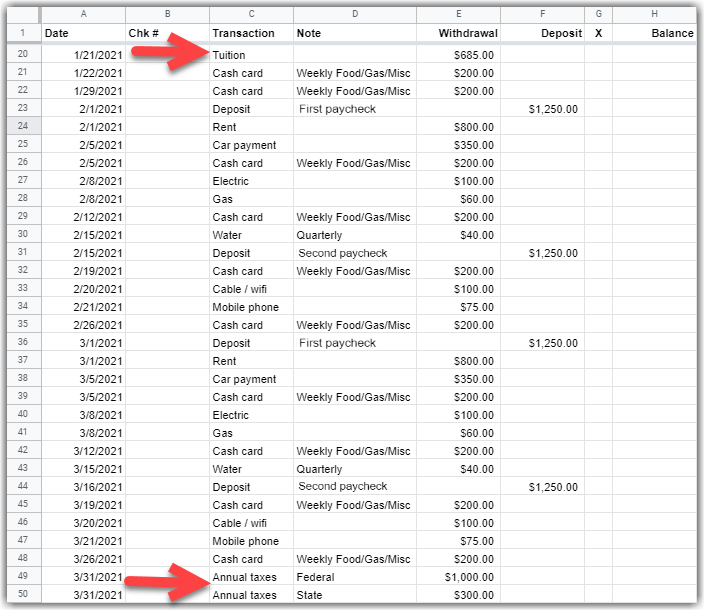Select First paycheck note in row 23

coord(355,109)
